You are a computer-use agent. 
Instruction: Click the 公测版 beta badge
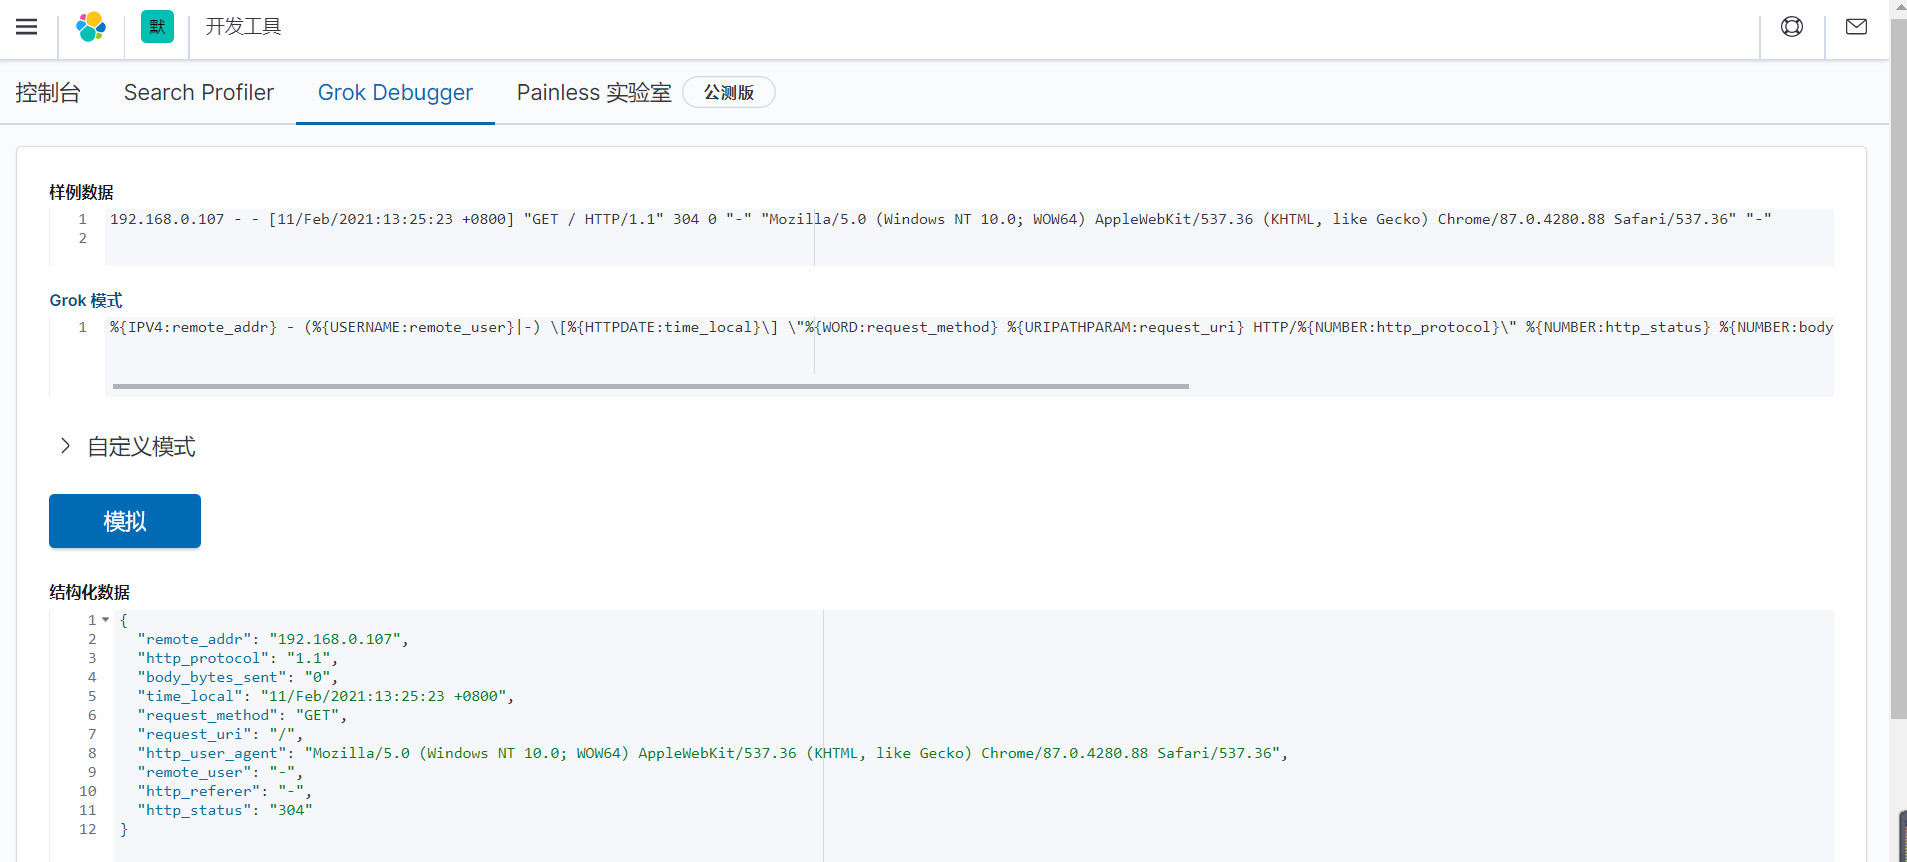(x=729, y=92)
